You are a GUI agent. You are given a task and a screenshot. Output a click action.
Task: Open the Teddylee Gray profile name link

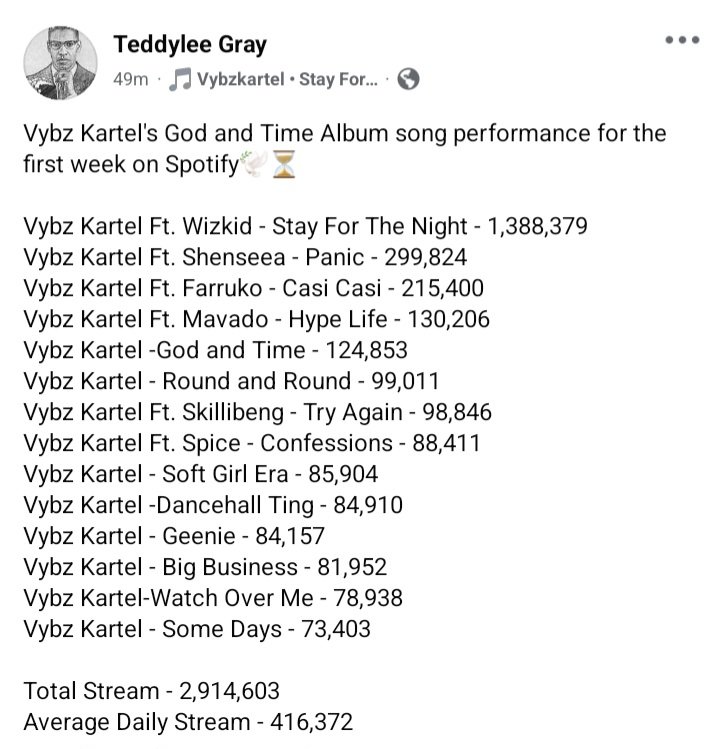[190, 45]
